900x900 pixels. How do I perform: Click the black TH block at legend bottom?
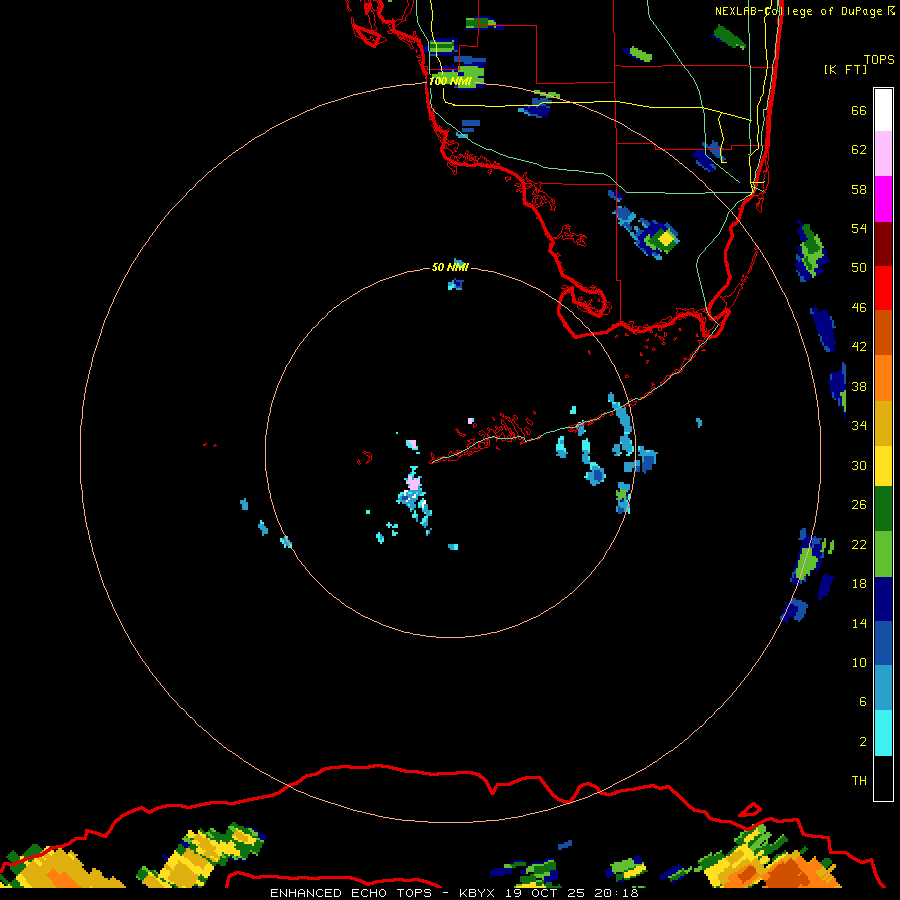(x=883, y=778)
